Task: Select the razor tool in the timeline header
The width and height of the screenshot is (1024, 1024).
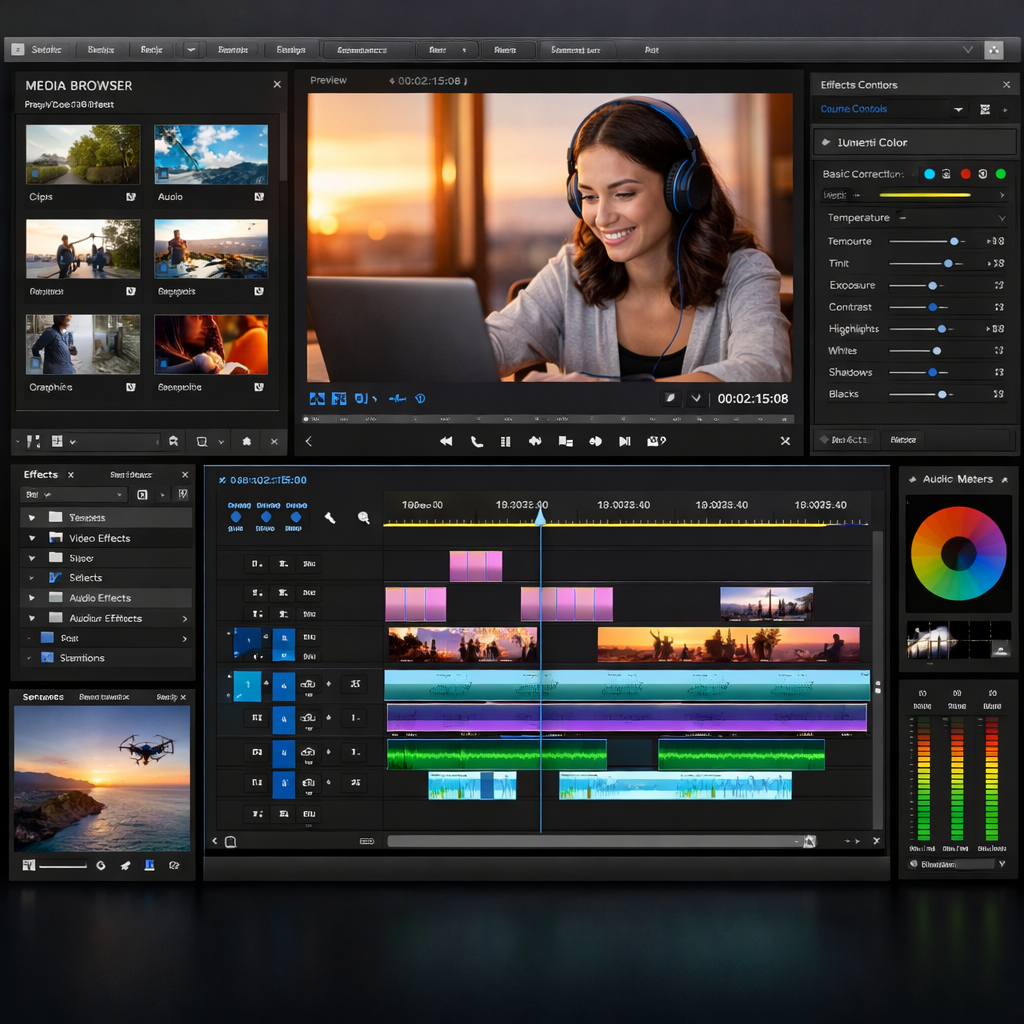Action: (330, 517)
